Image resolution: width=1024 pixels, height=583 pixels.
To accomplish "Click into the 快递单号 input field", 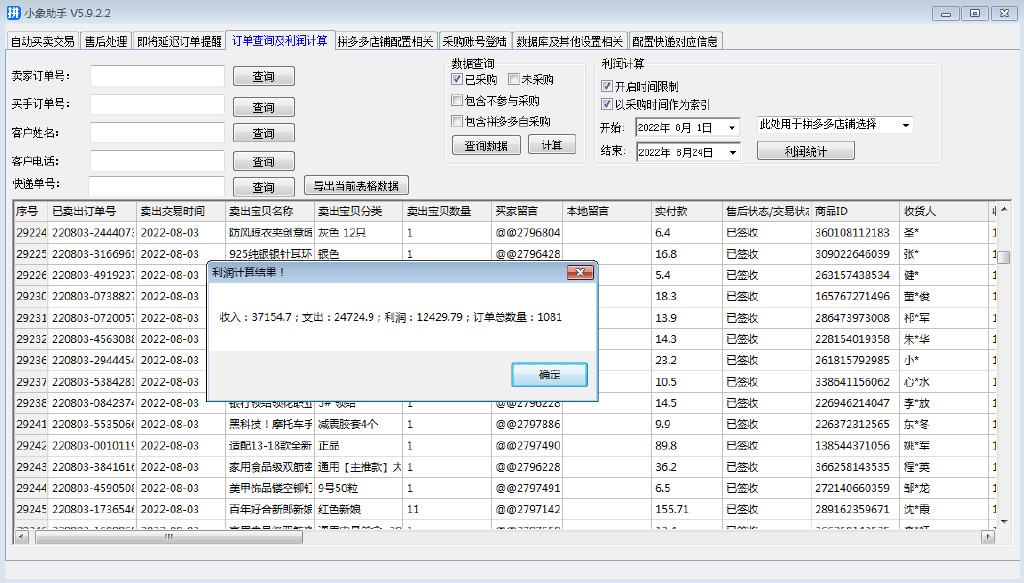I will 157,185.
